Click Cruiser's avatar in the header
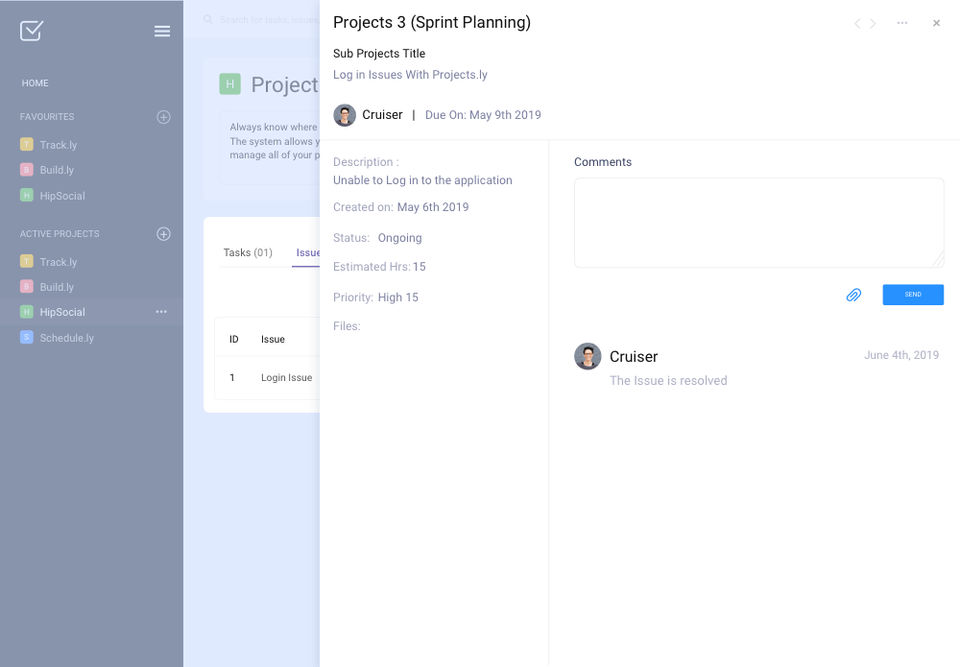 coord(344,115)
